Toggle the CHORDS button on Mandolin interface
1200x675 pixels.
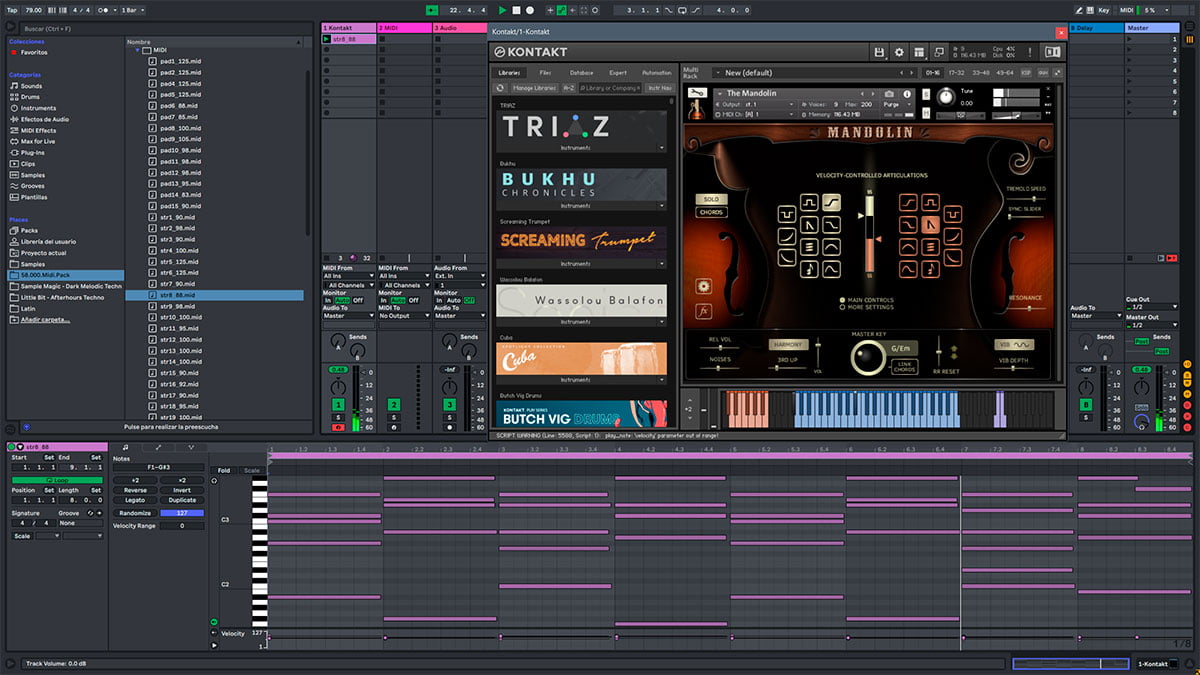pyautogui.click(x=711, y=212)
